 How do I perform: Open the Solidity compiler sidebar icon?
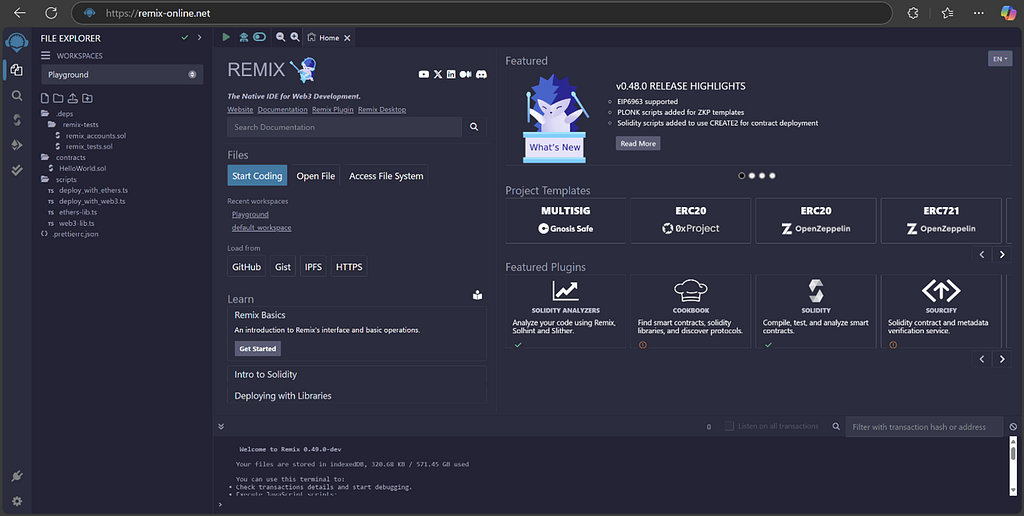(17, 120)
